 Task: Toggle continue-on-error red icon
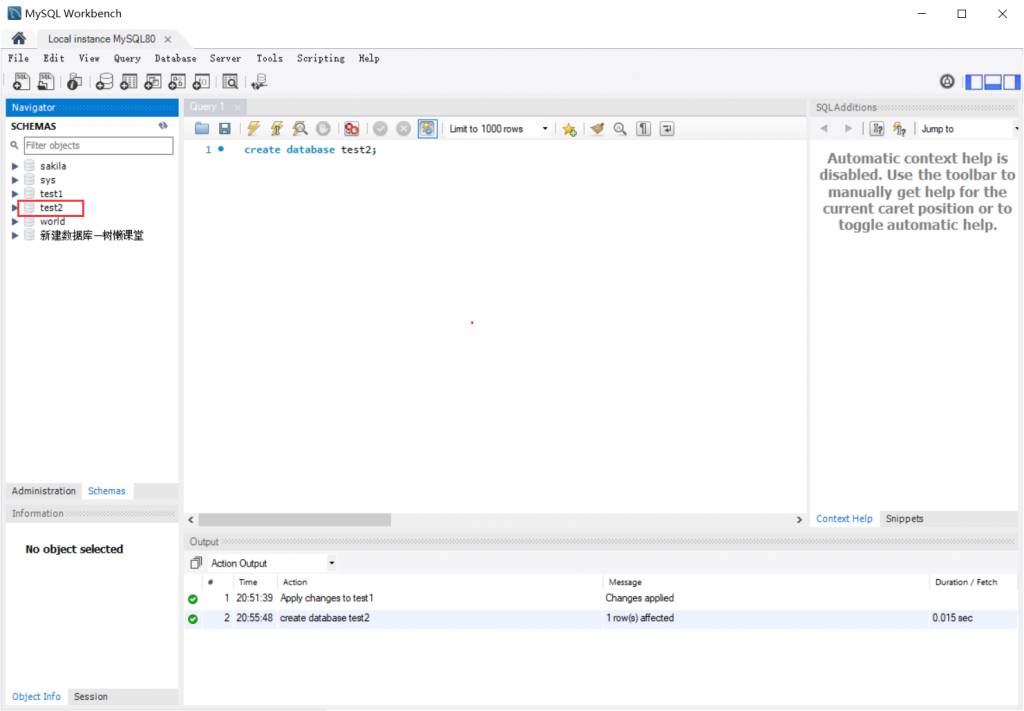point(351,129)
